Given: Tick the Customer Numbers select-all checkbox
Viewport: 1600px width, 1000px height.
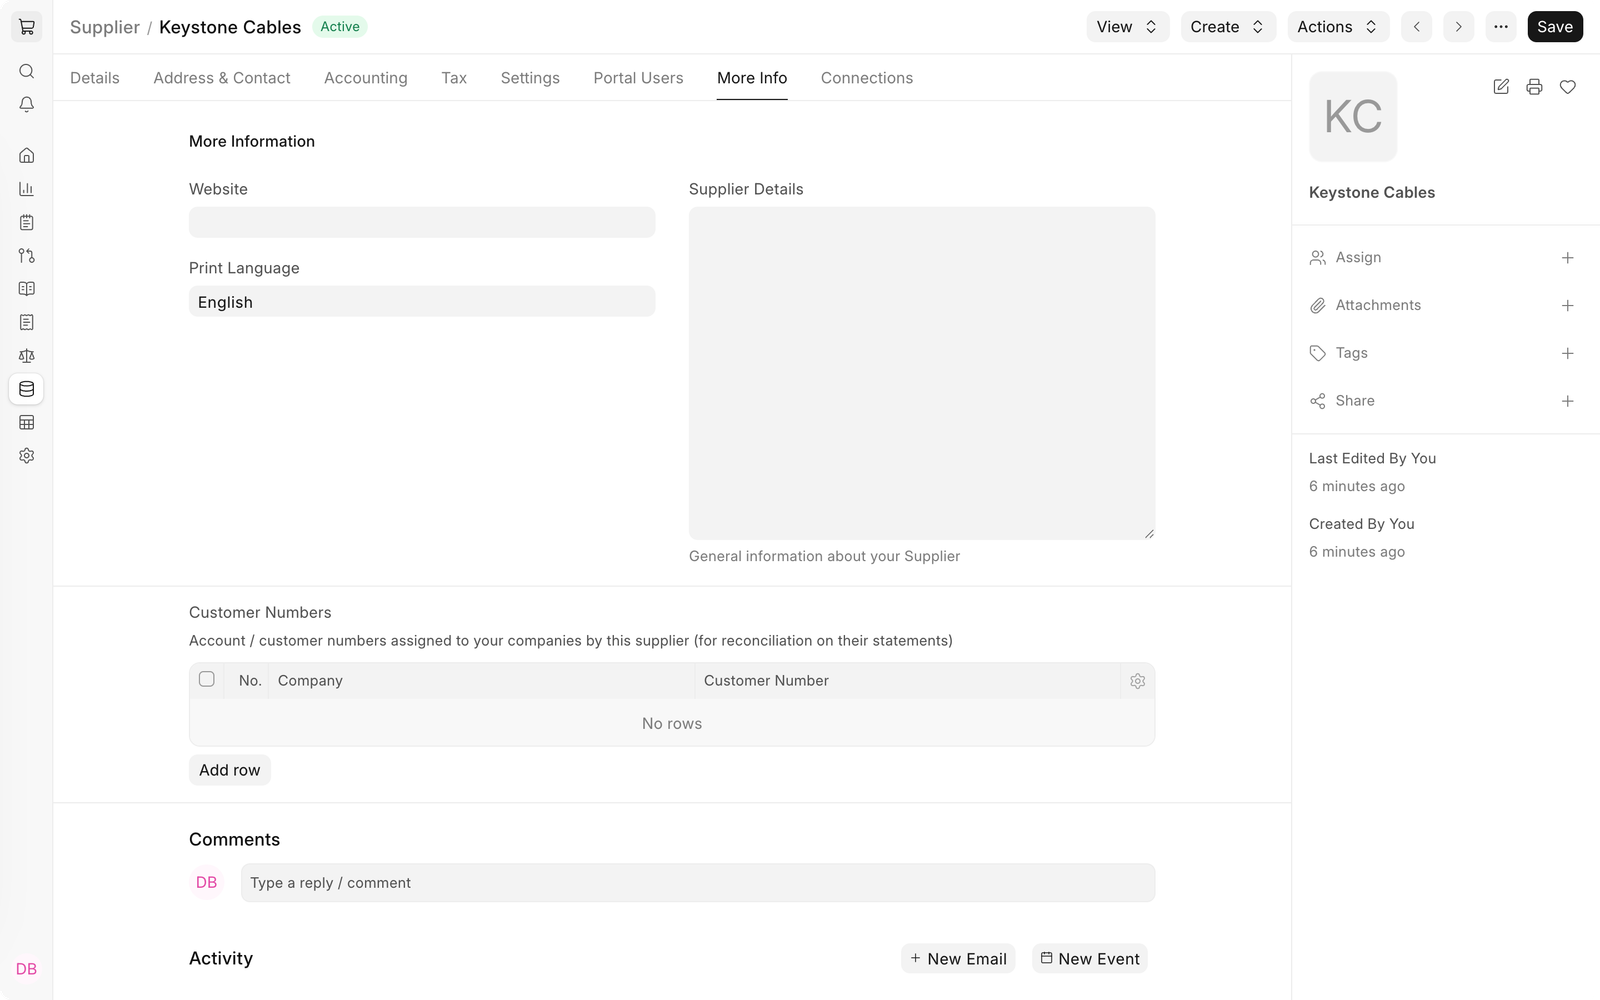Looking at the screenshot, I should [x=207, y=679].
